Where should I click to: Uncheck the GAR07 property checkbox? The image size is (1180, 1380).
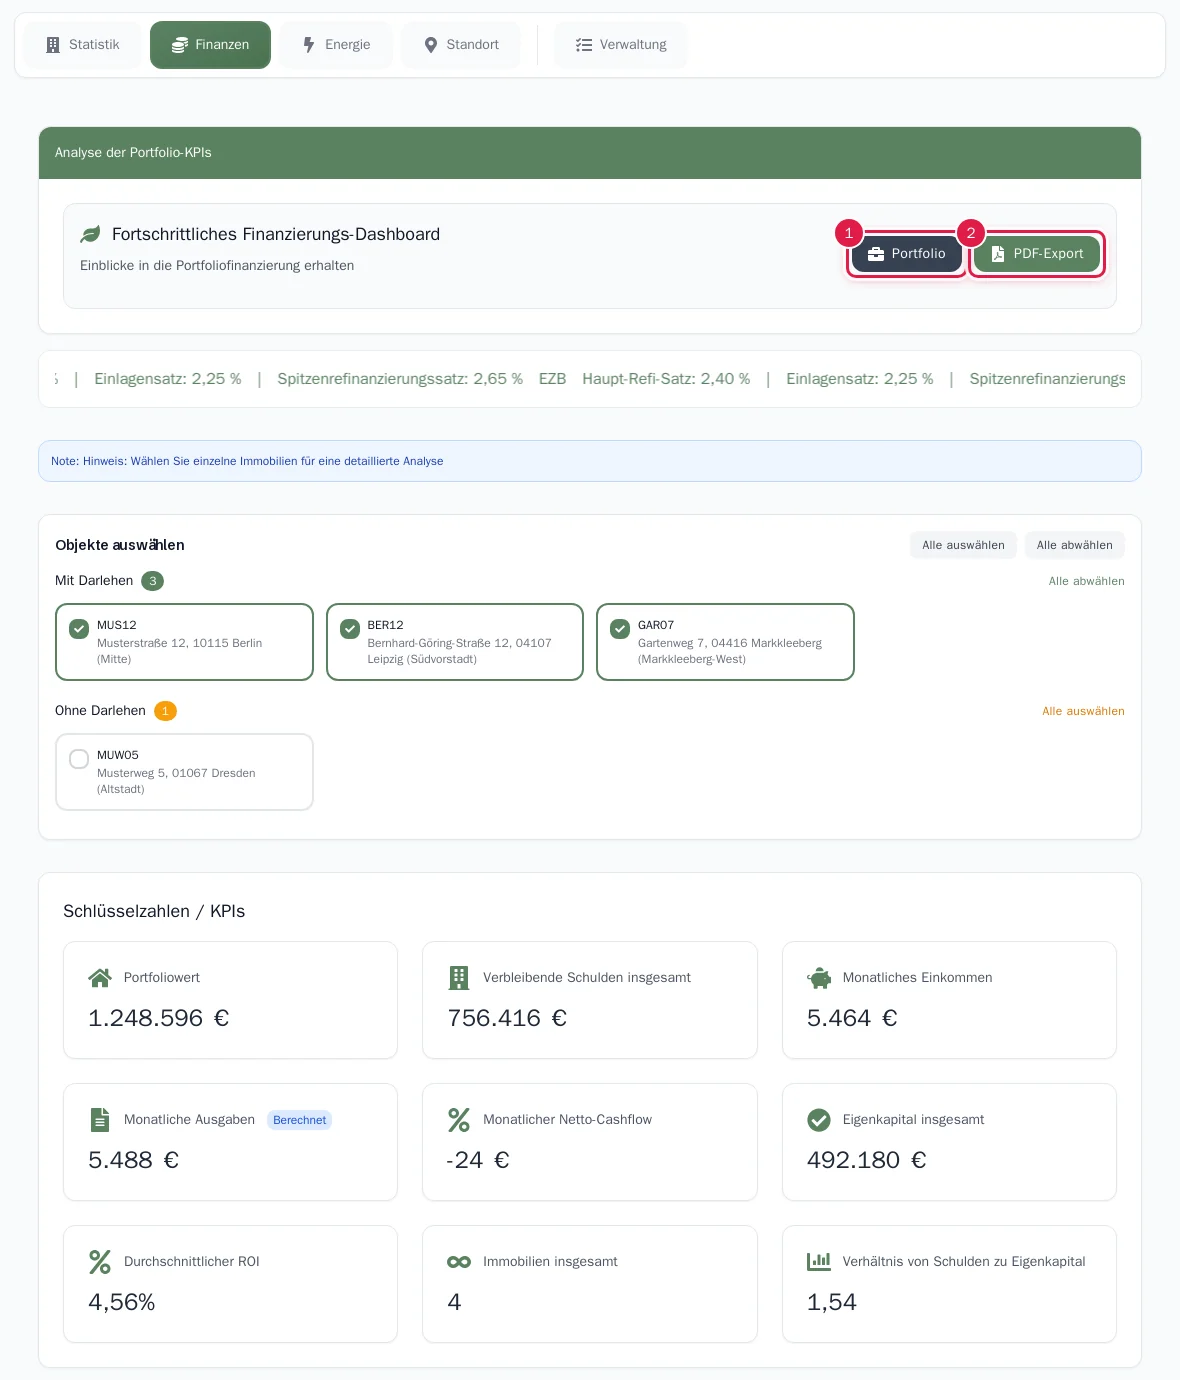(x=620, y=629)
